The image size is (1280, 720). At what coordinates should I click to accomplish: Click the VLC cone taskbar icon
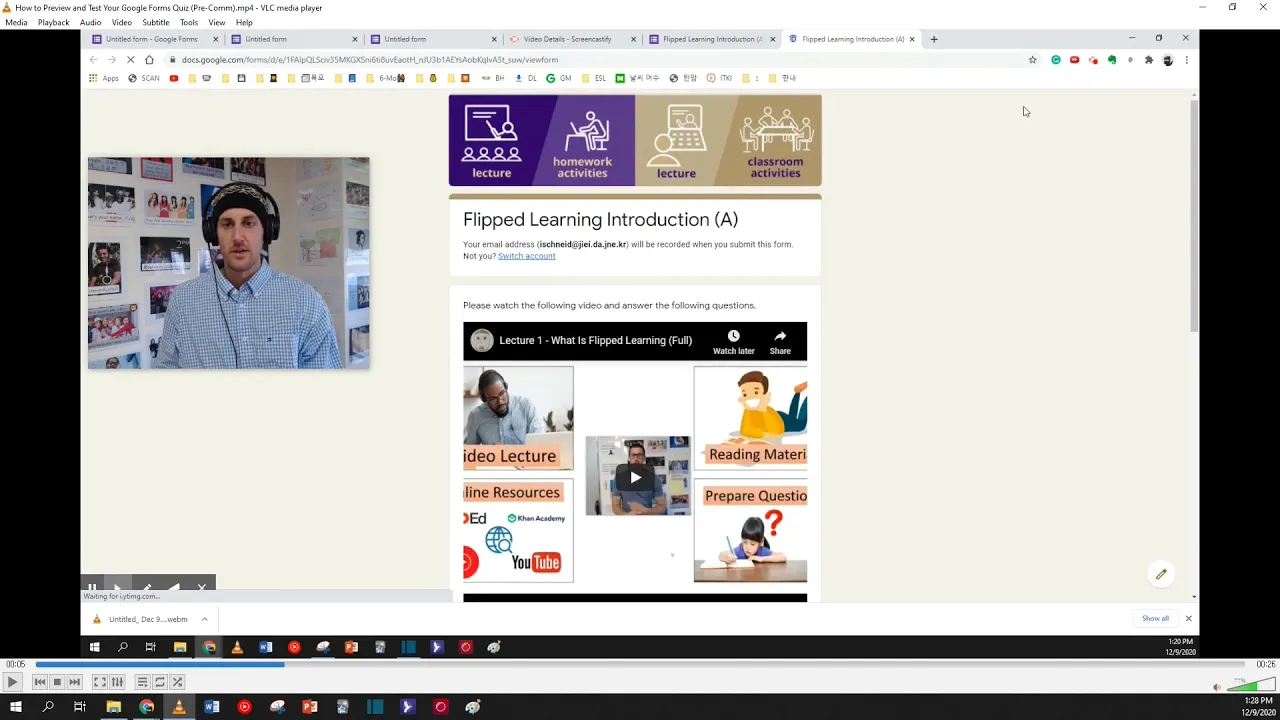tap(179, 707)
